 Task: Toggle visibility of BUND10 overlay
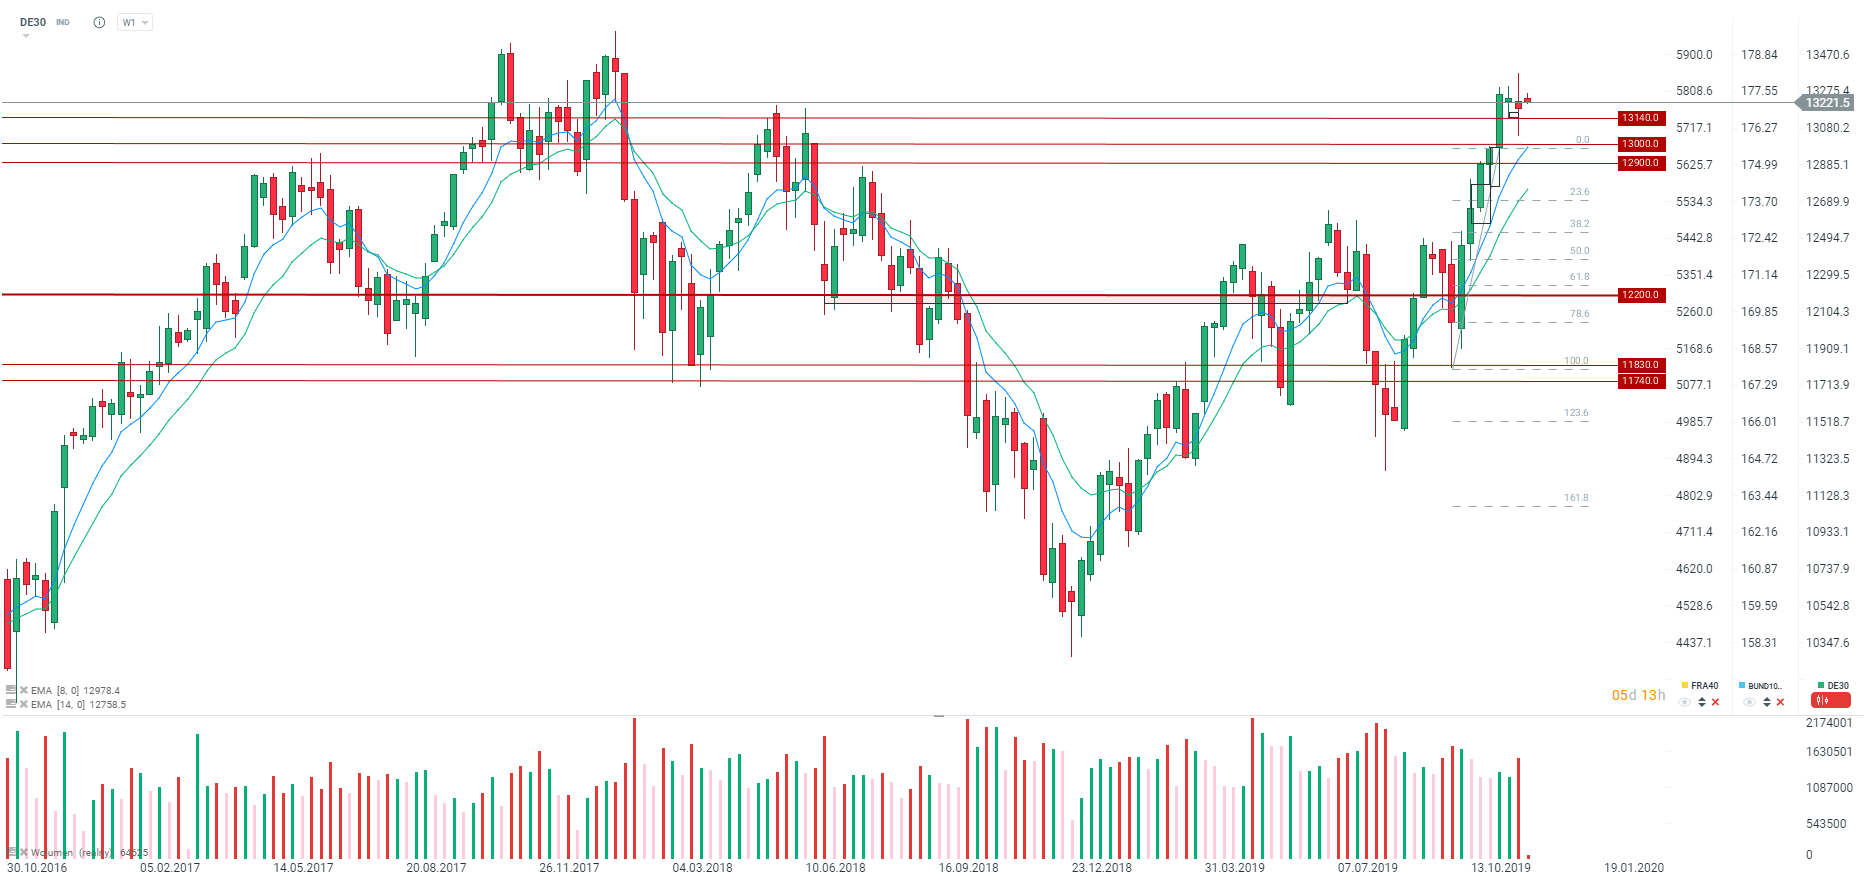coord(1749,702)
